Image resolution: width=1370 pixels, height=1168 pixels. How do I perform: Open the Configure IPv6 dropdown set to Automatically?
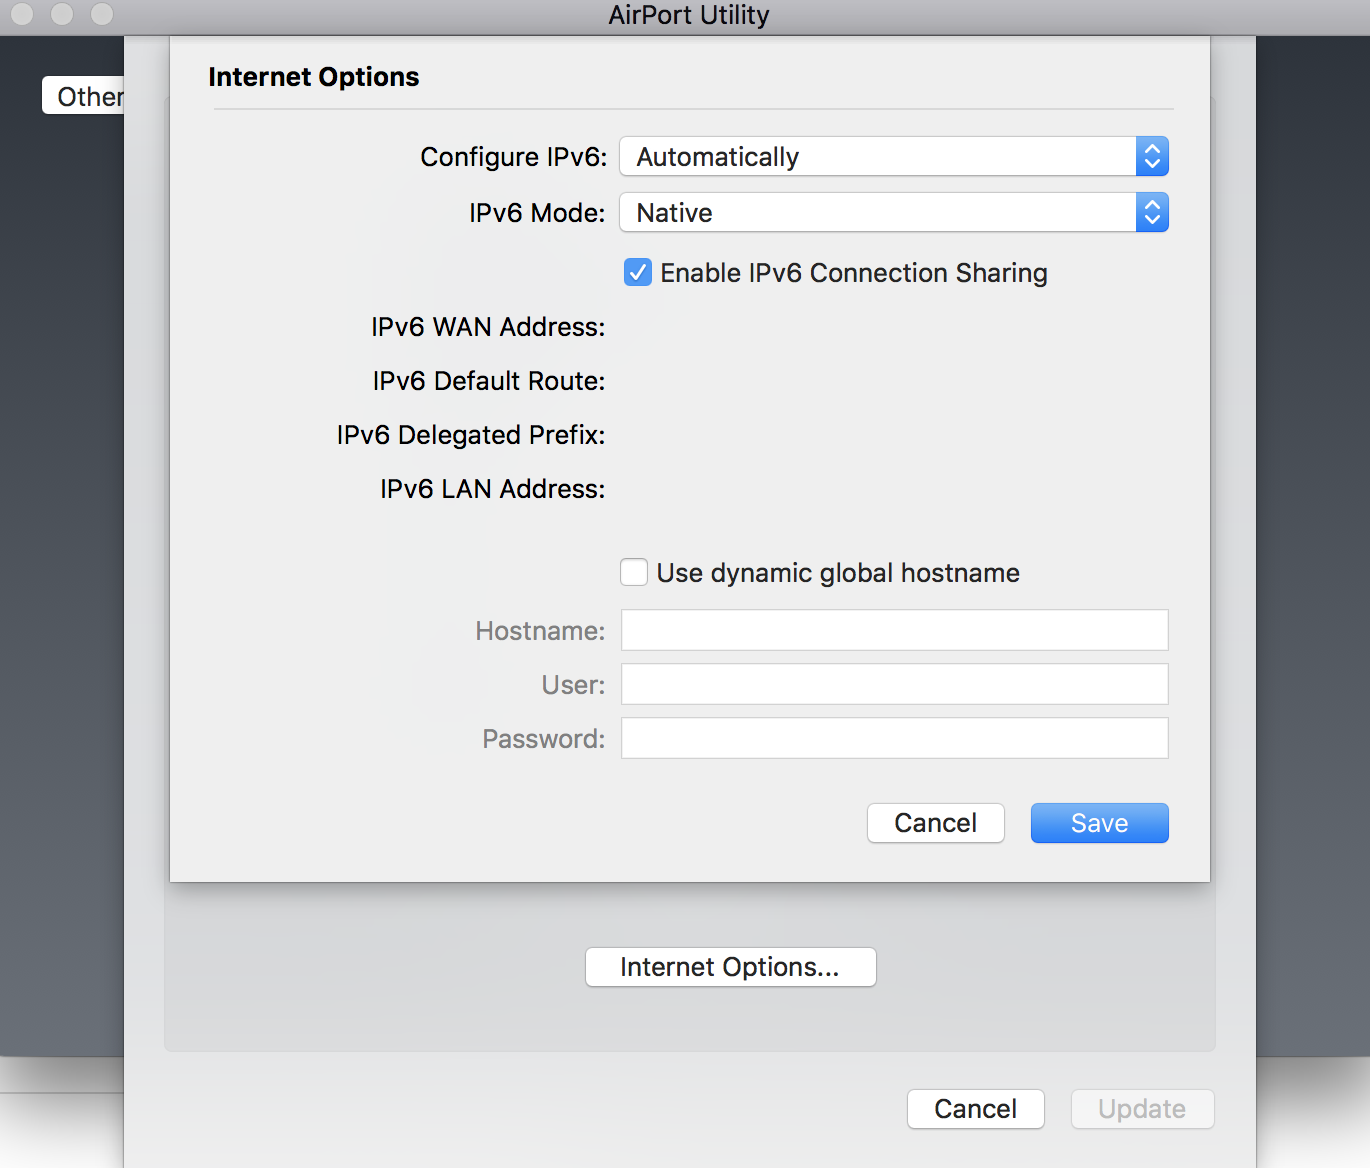[894, 157]
